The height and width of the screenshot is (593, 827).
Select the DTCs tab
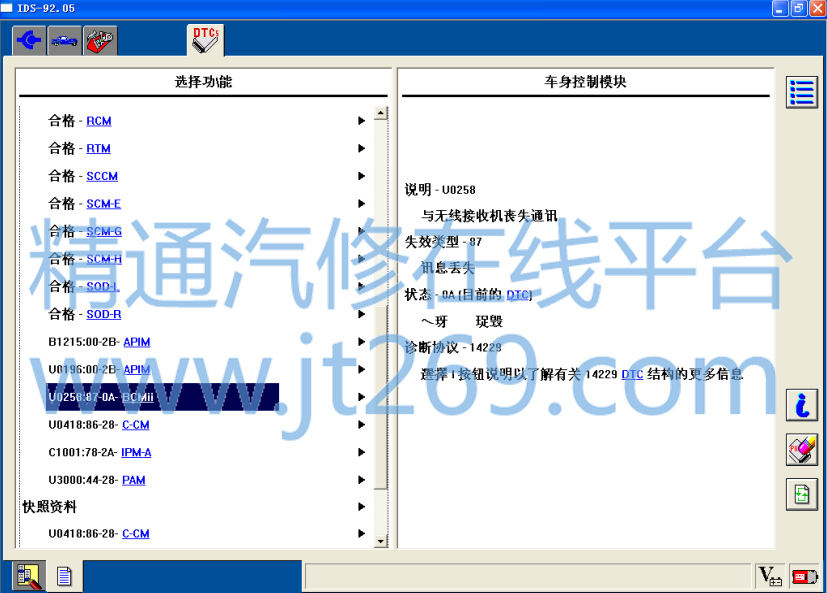tap(206, 40)
